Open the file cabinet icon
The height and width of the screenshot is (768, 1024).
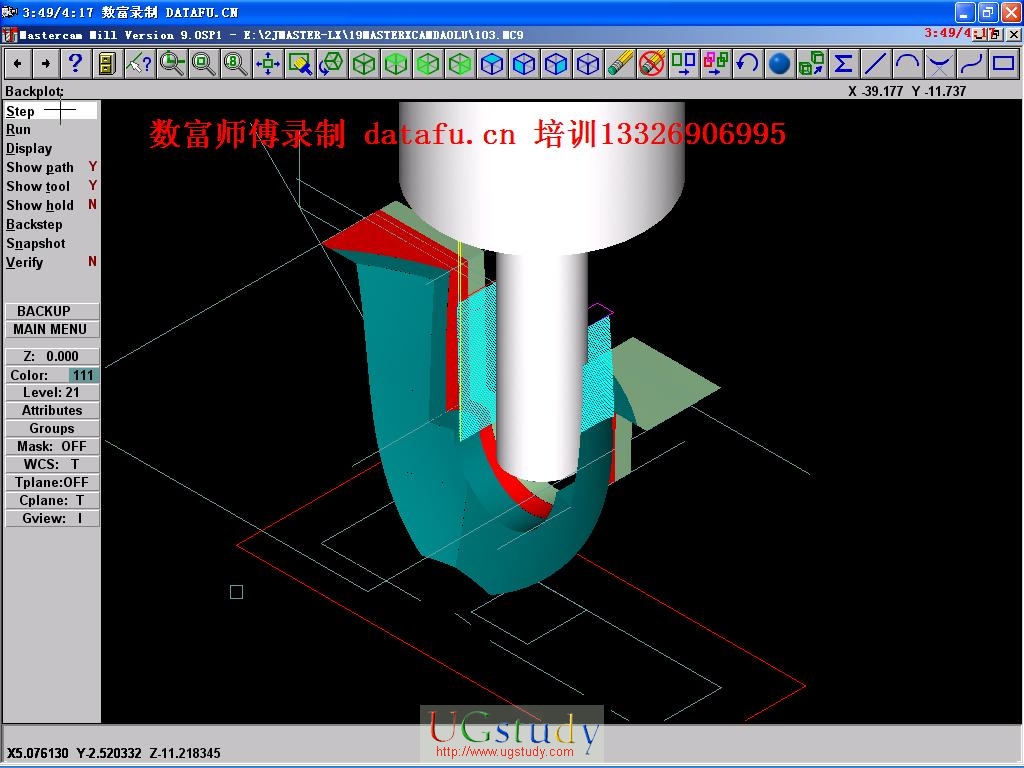107,63
